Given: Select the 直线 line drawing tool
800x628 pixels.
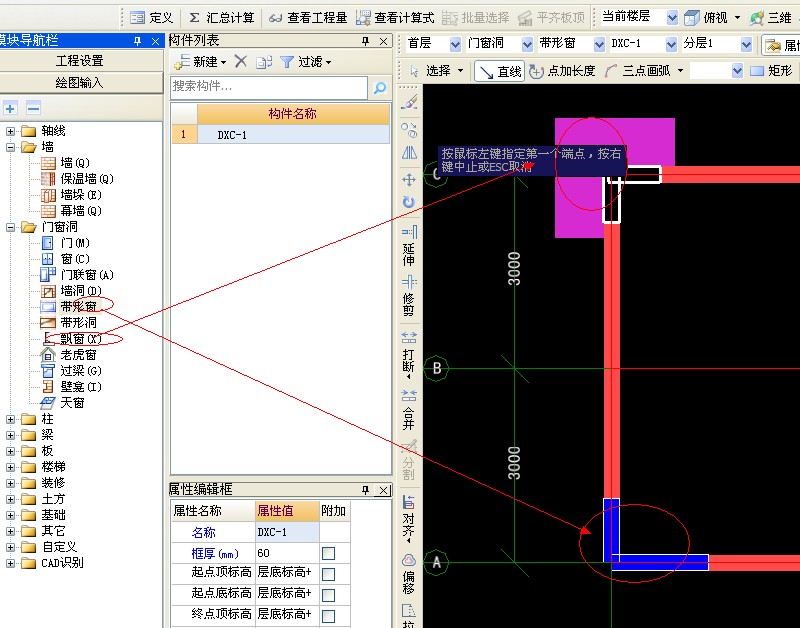Looking at the screenshot, I should [499, 71].
